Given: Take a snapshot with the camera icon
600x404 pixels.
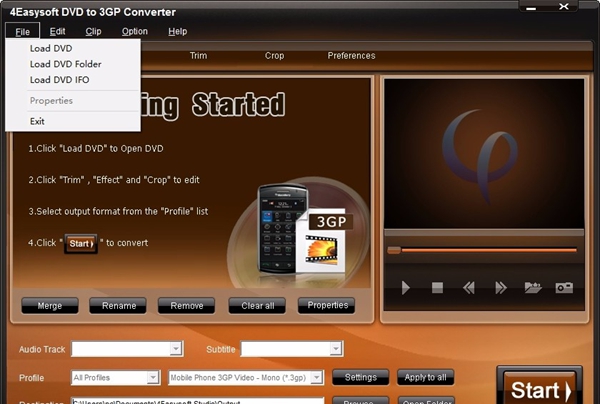Looking at the screenshot, I should click(x=564, y=288).
